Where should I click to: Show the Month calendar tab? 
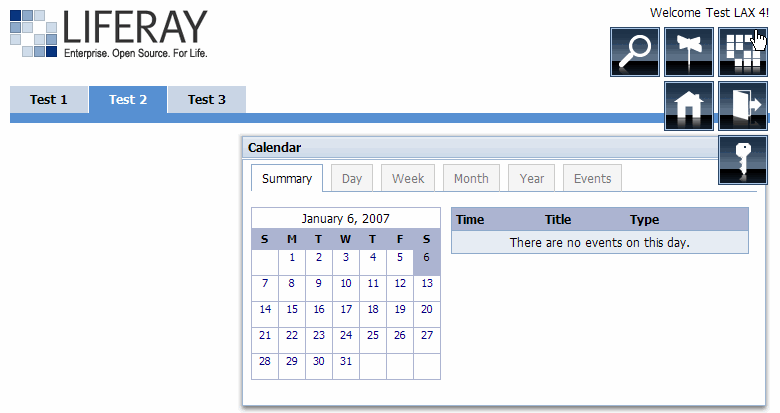[471, 179]
